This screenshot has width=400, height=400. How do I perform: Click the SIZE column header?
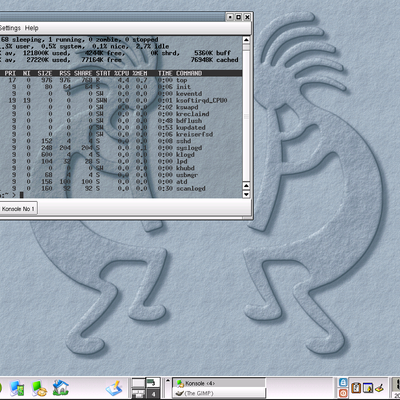click(45, 73)
